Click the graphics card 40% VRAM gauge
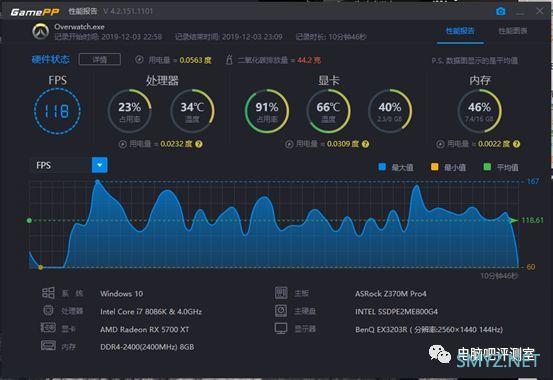The image size is (553, 380). [390, 111]
